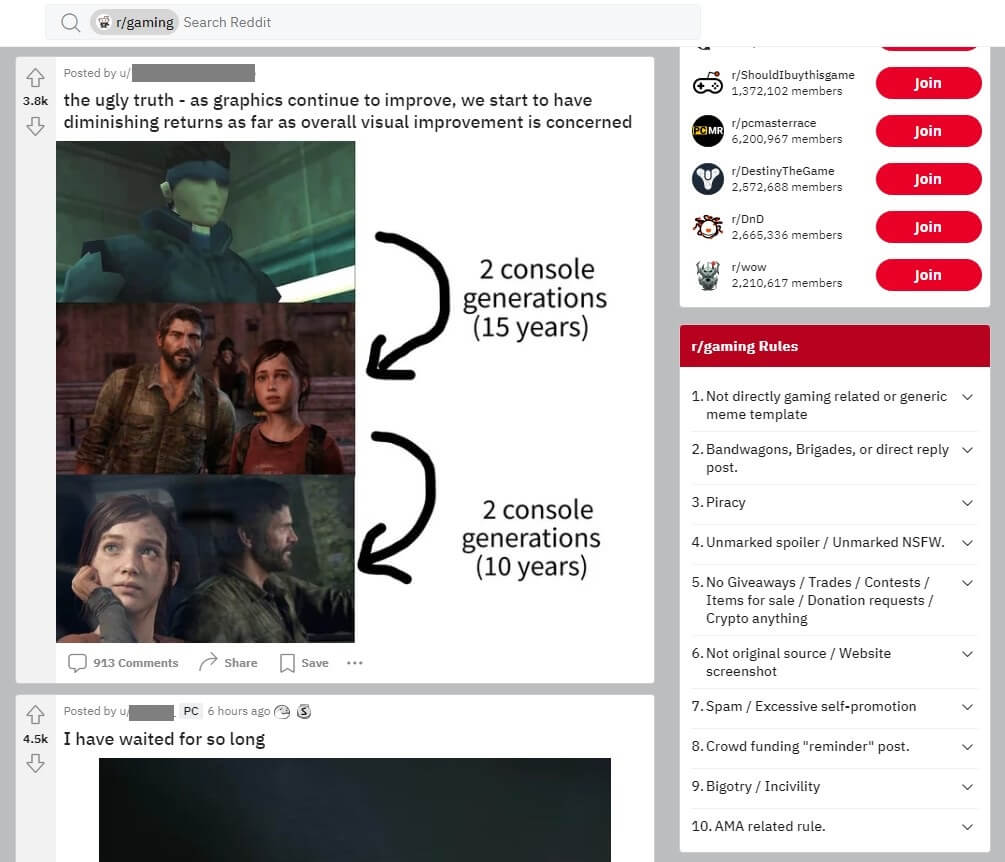Click the r/DestinyTheGame emblem icon
1005x862 pixels.
coord(708,179)
